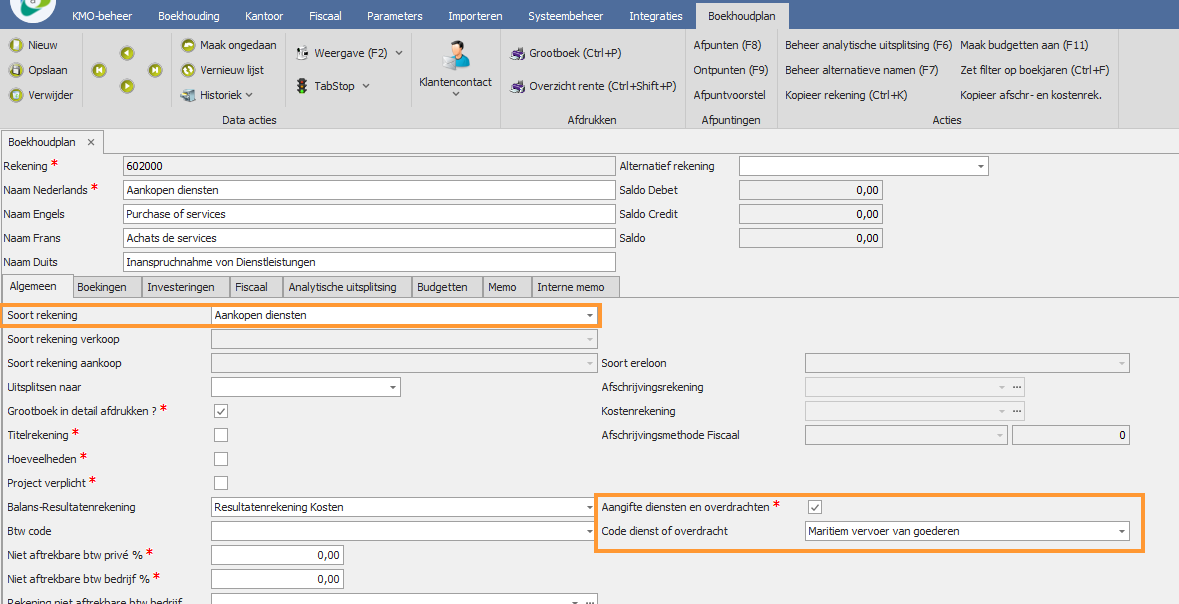Click the Verwijder trash icon

pos(16,96)
